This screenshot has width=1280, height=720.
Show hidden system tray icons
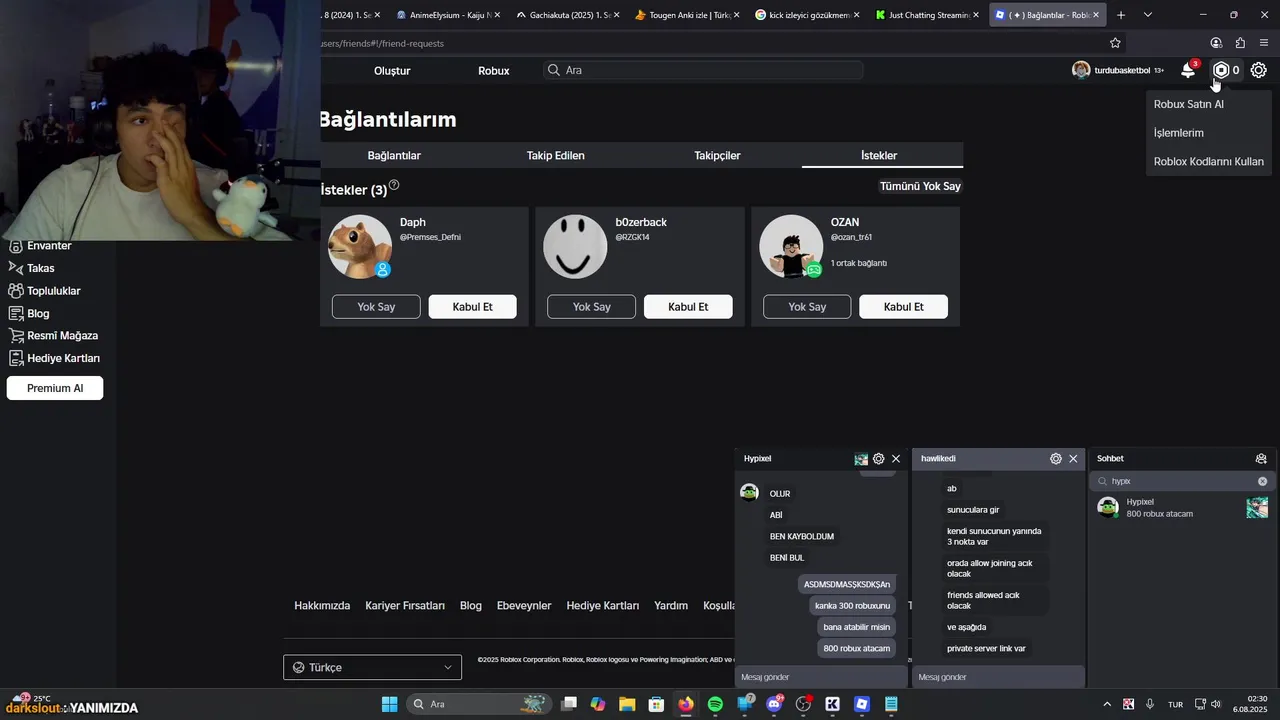(x=1107, y=704)
